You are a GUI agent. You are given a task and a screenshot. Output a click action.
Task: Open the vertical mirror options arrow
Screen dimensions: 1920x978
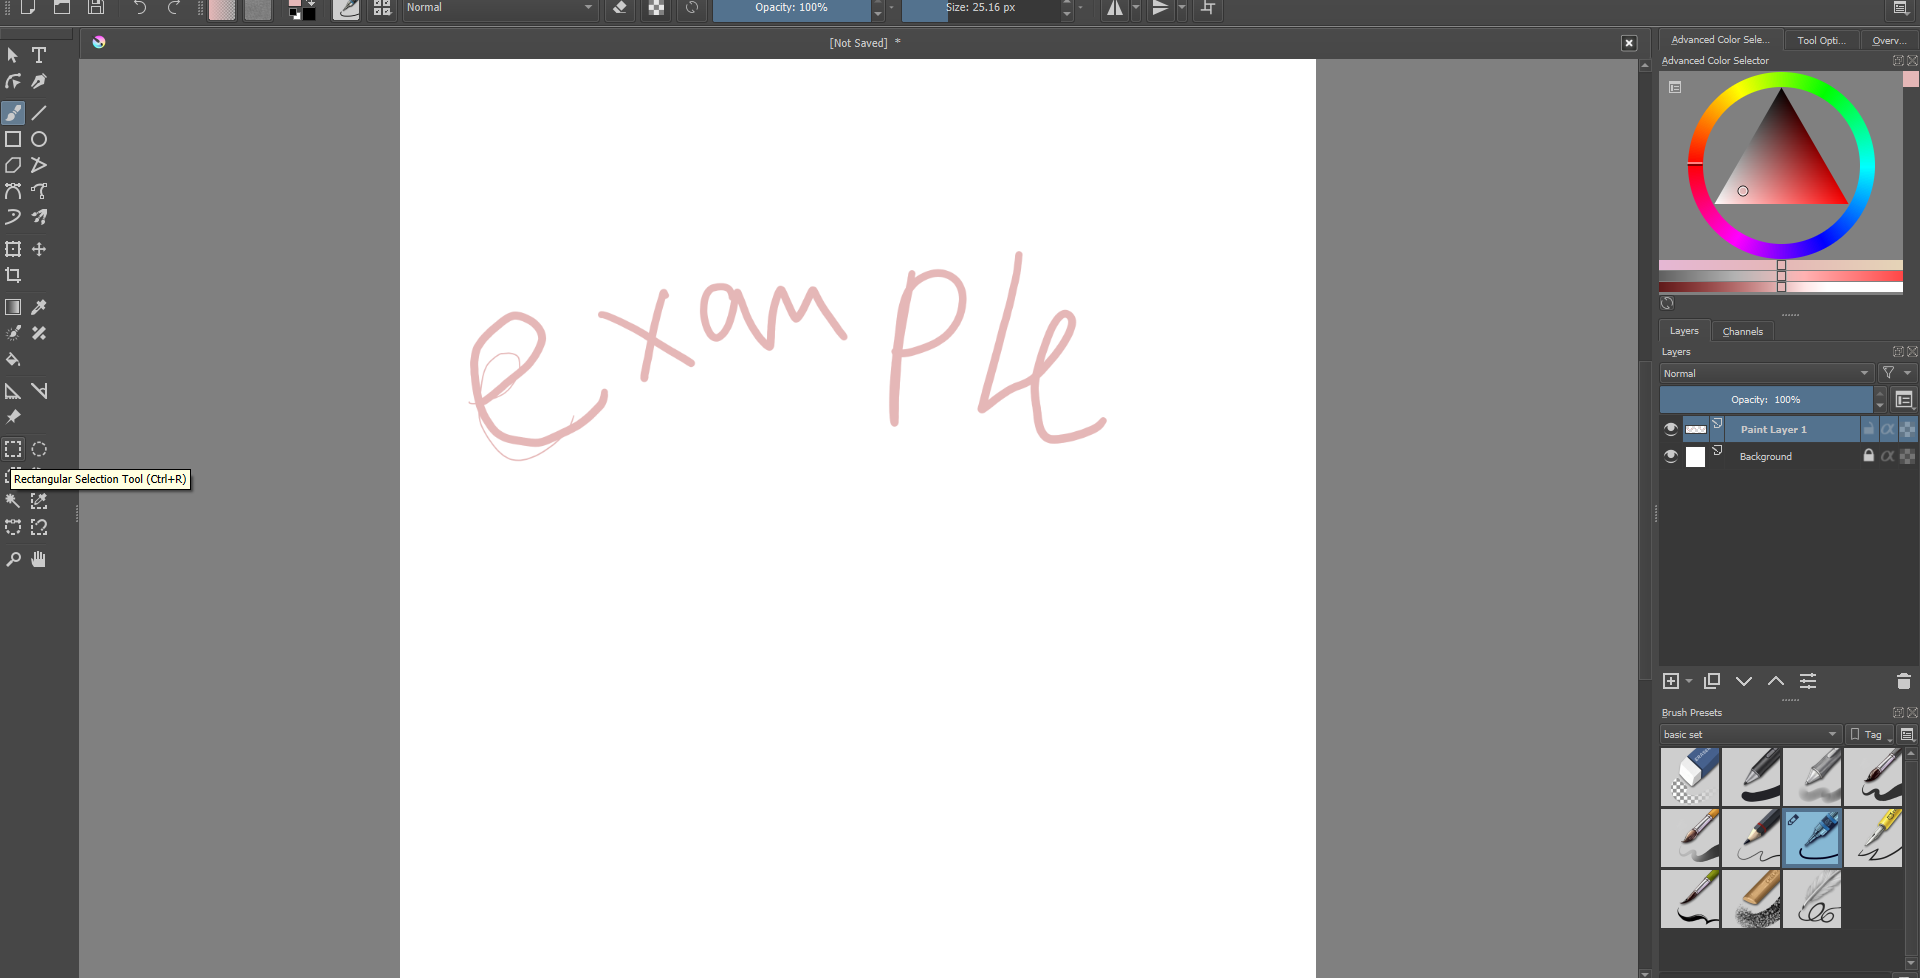[x=1182, y=8]
